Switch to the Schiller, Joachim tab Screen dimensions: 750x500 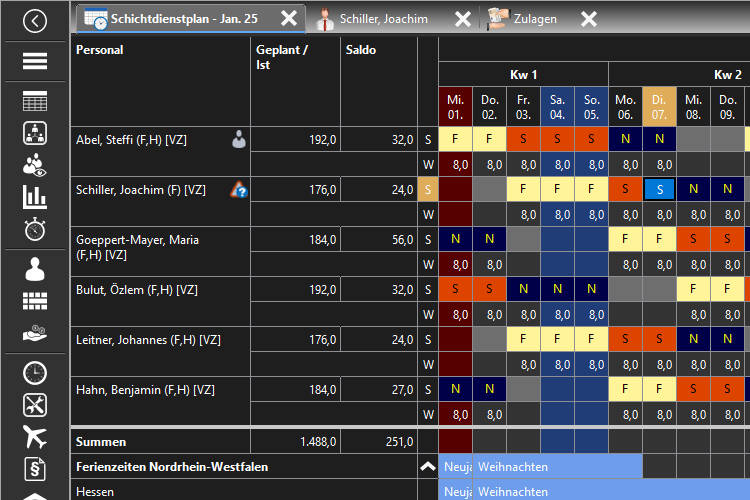tap(383, 19)
